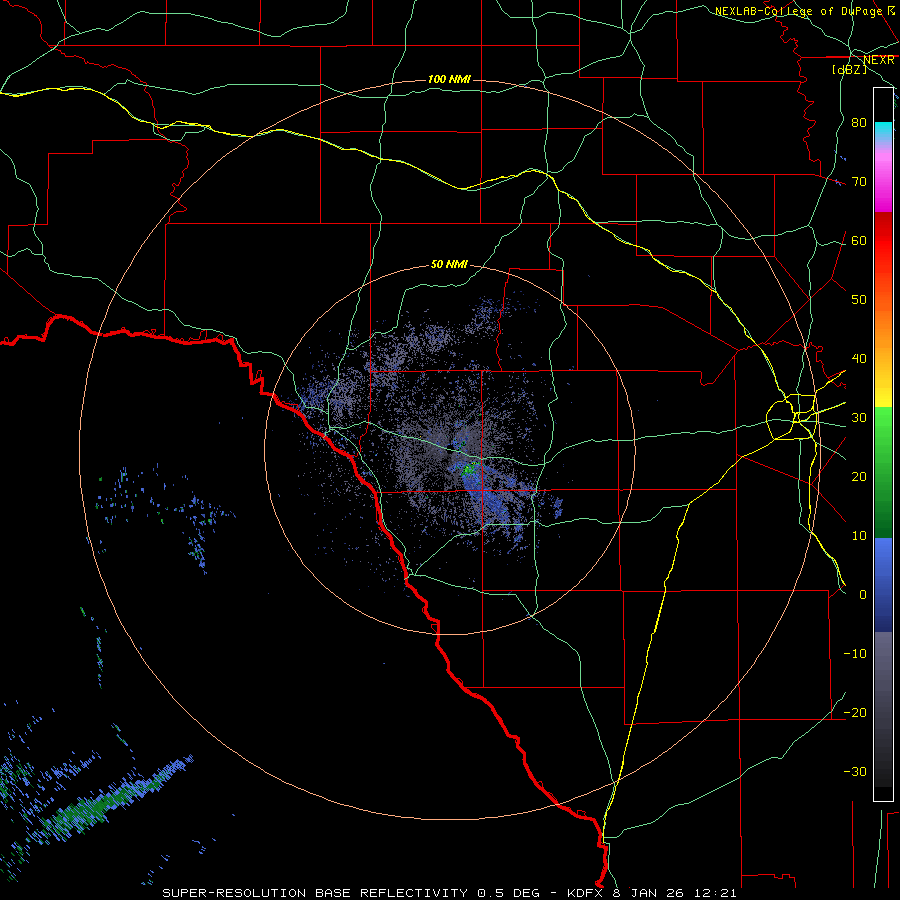Viewport: 900px width, 900px height.
Task: Click the 40 dBZ scale value
Action: tap(859, 358)
